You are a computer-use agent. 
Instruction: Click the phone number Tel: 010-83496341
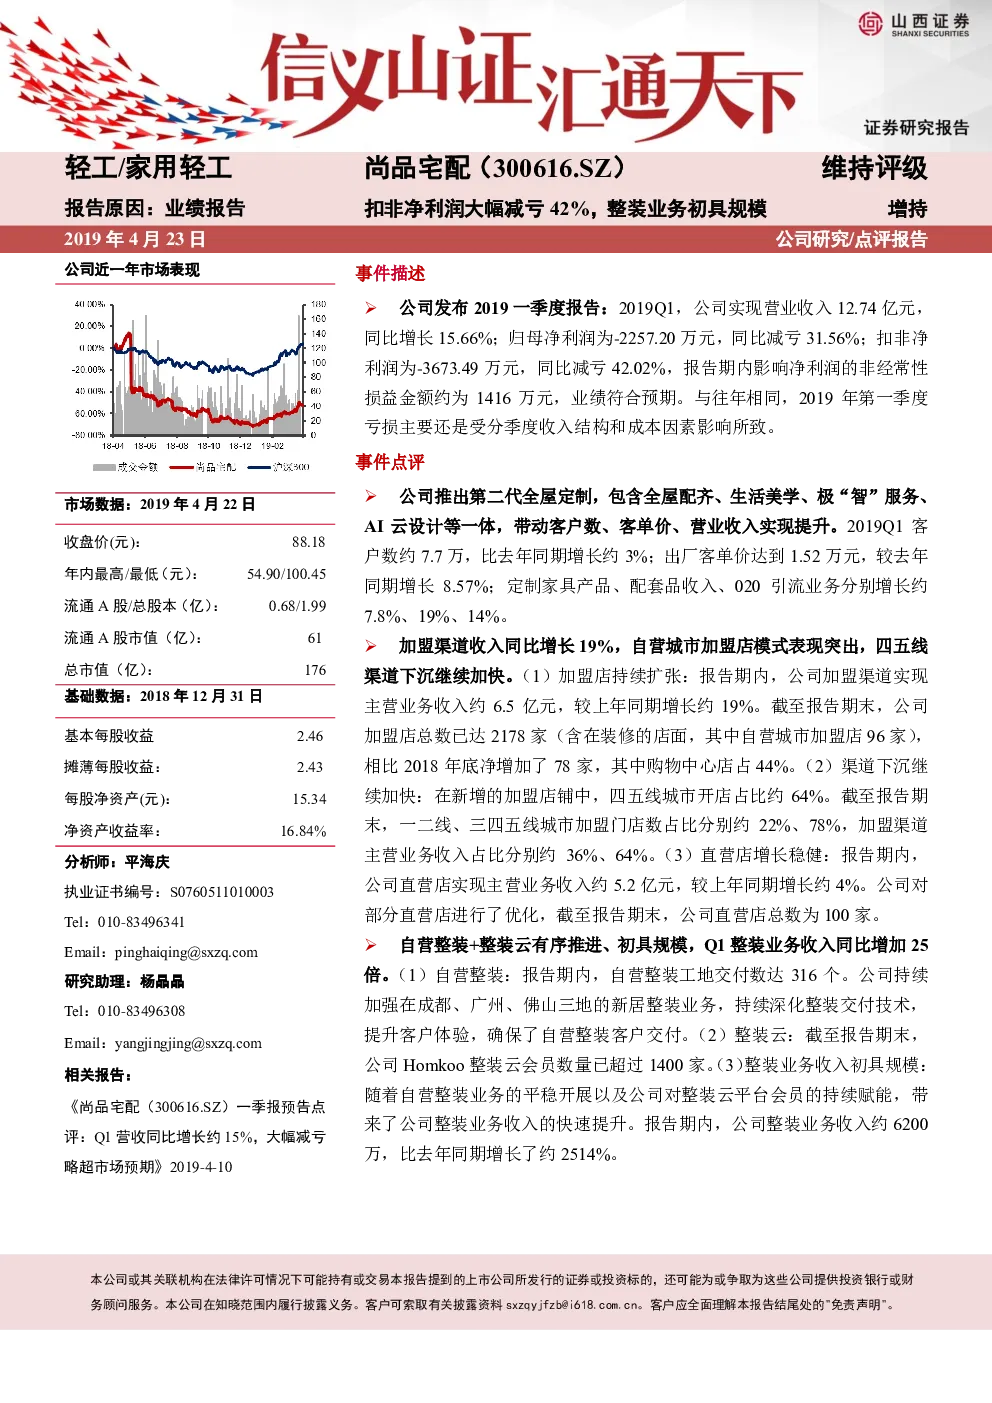tap(125, 922)
